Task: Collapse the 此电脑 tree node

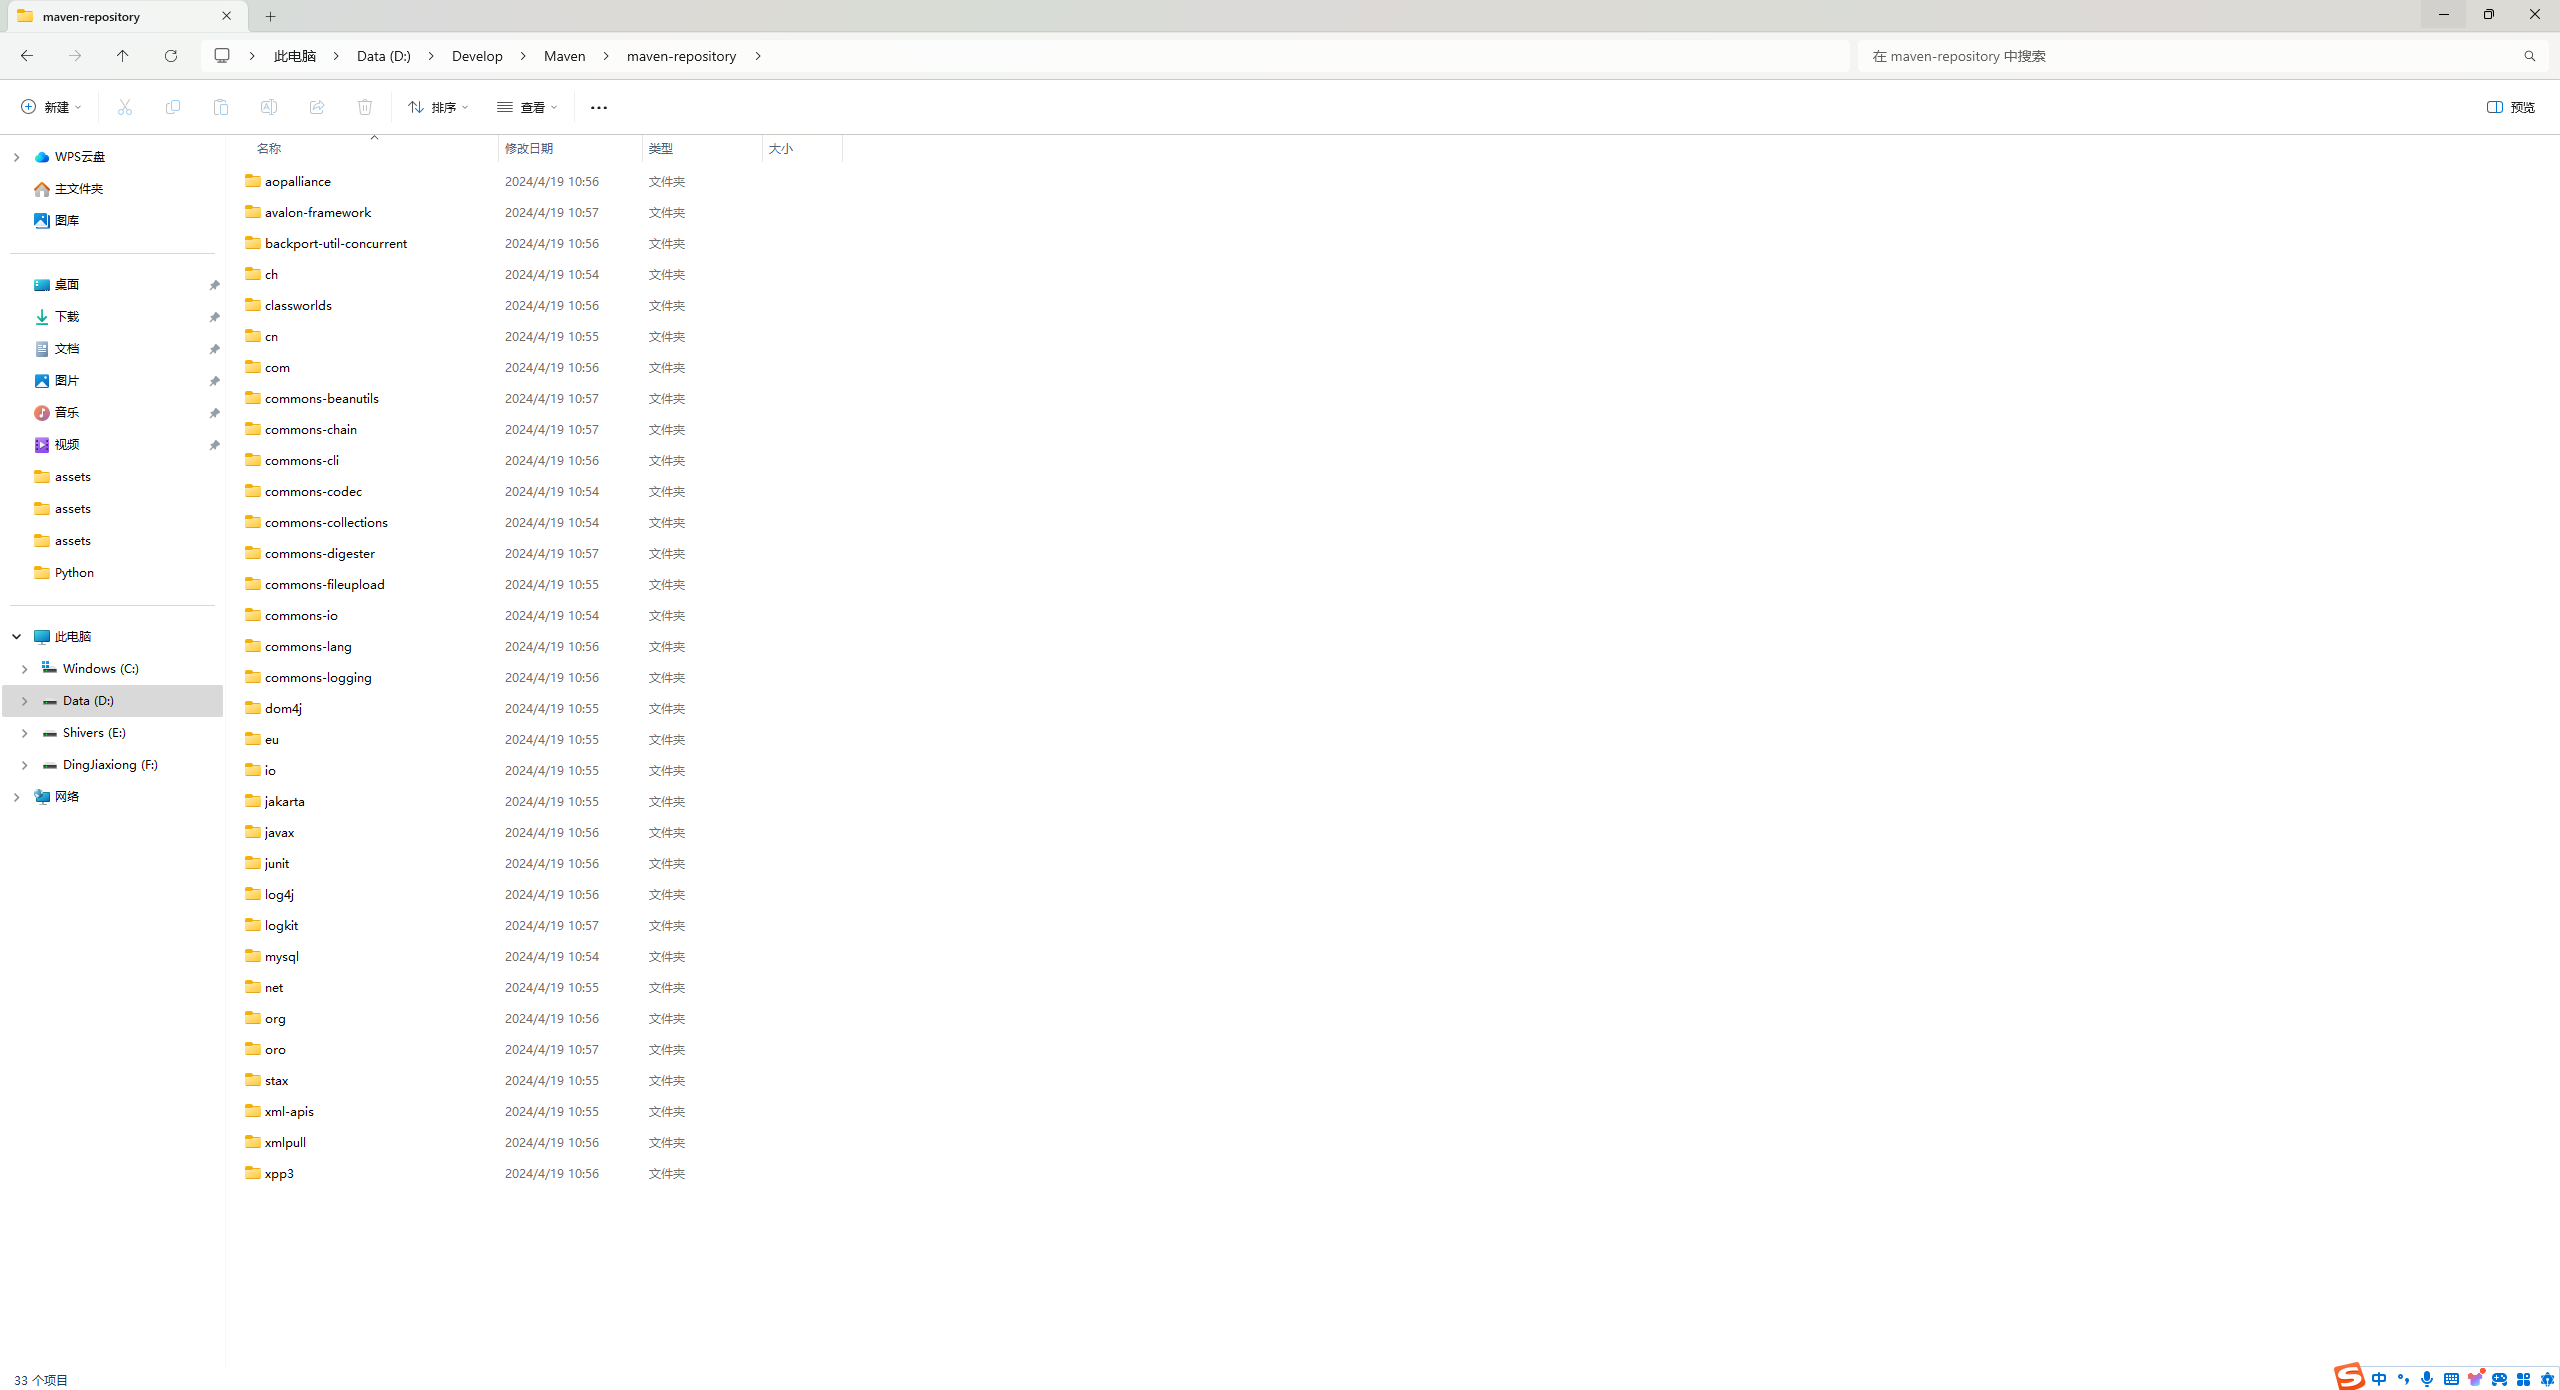Action: point(16,637)
